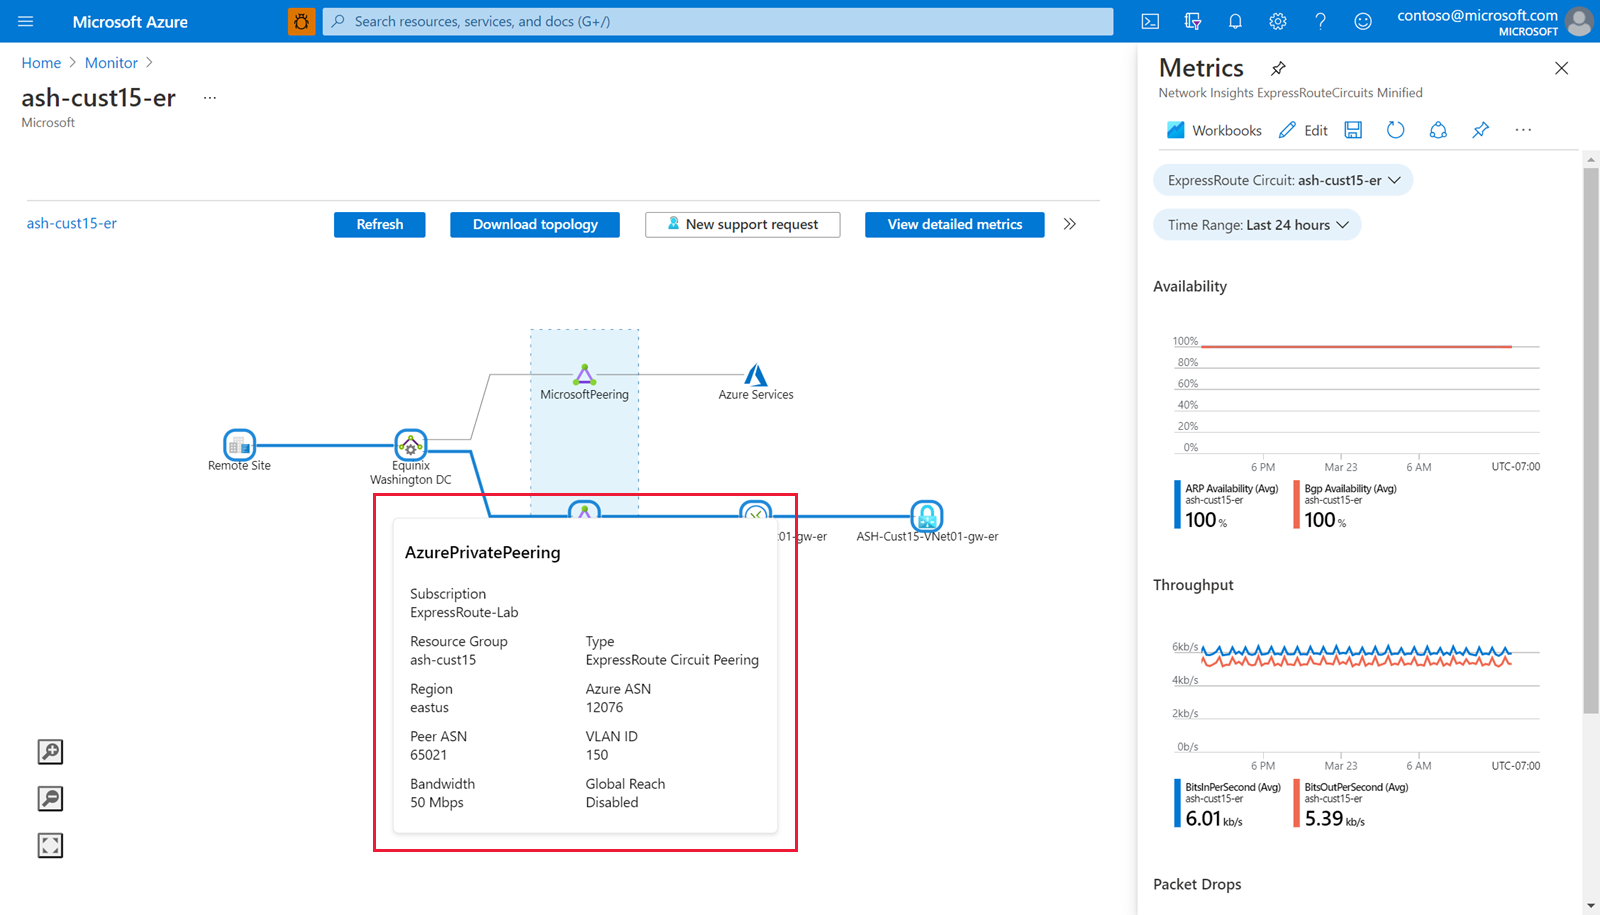Click View detailed metrics button
Image resolution: width=1600 pixels, height=915 pixels.
[954, 224]
